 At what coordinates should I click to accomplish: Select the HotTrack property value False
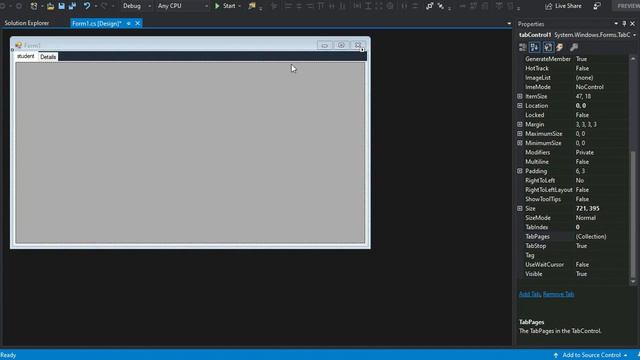point(582,69)
